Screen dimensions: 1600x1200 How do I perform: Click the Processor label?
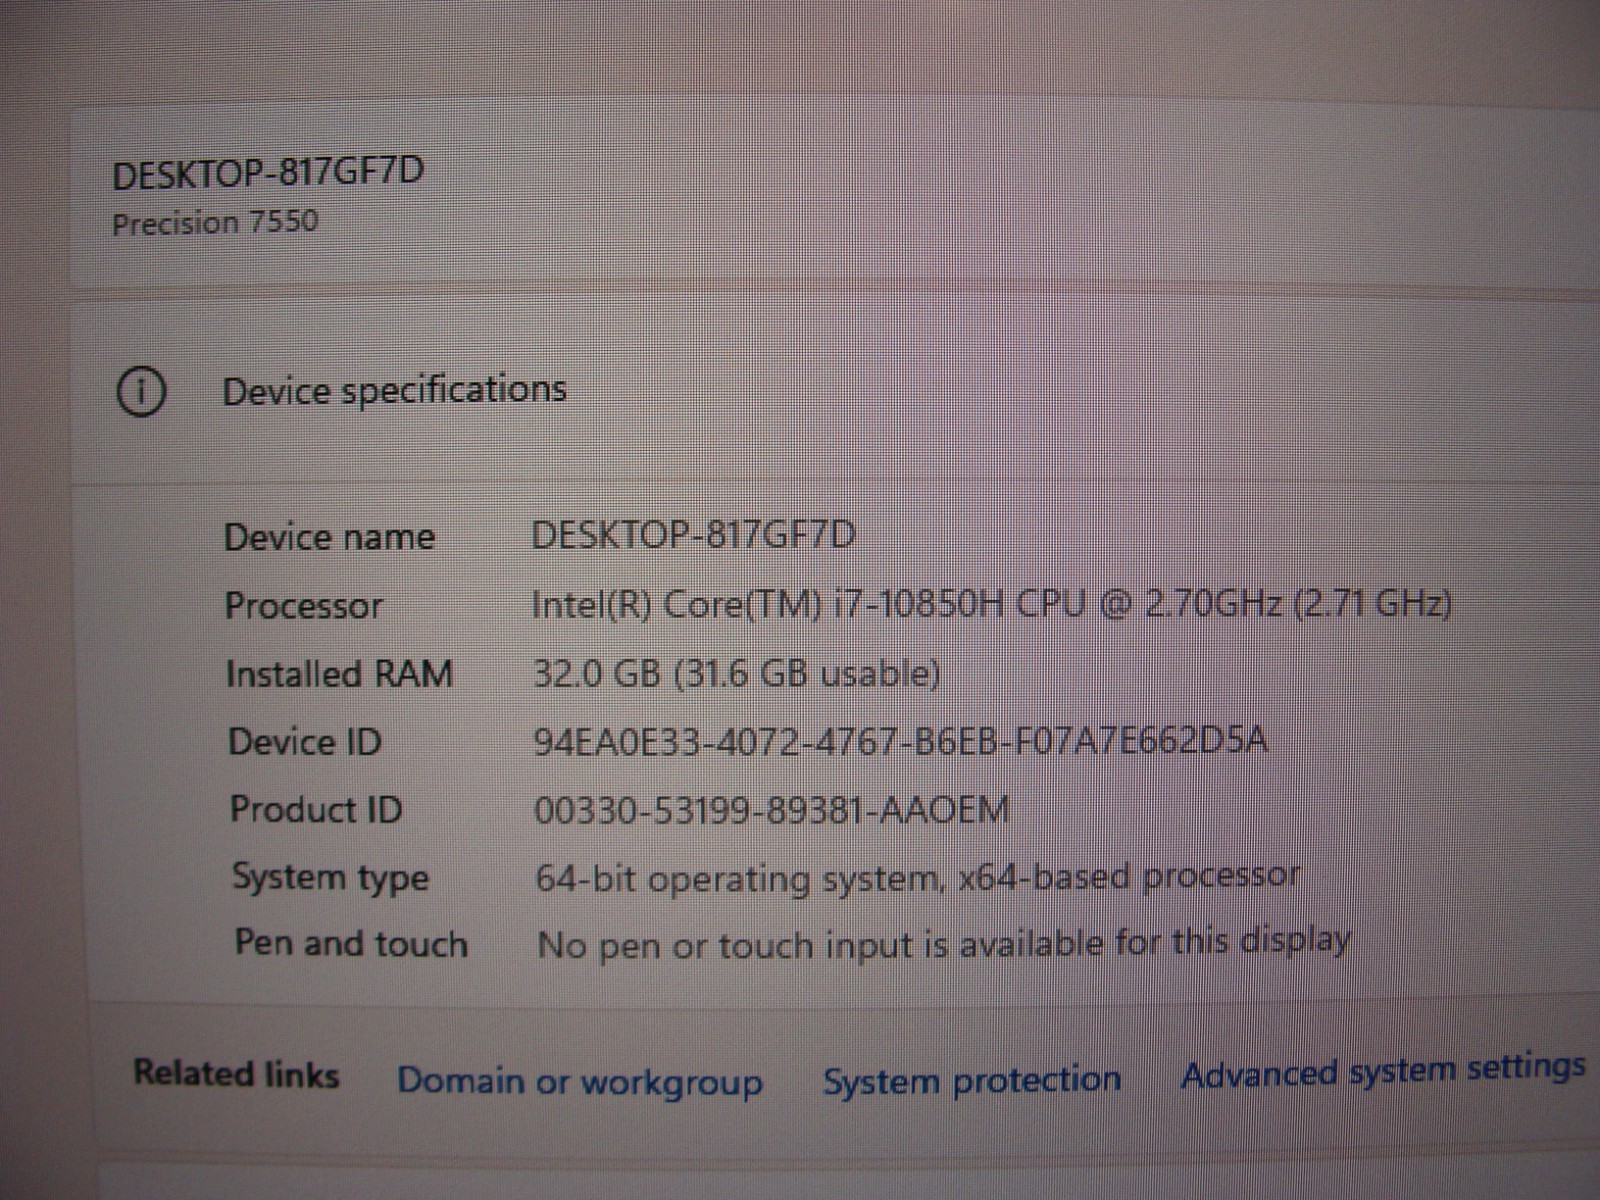point(304,606)
